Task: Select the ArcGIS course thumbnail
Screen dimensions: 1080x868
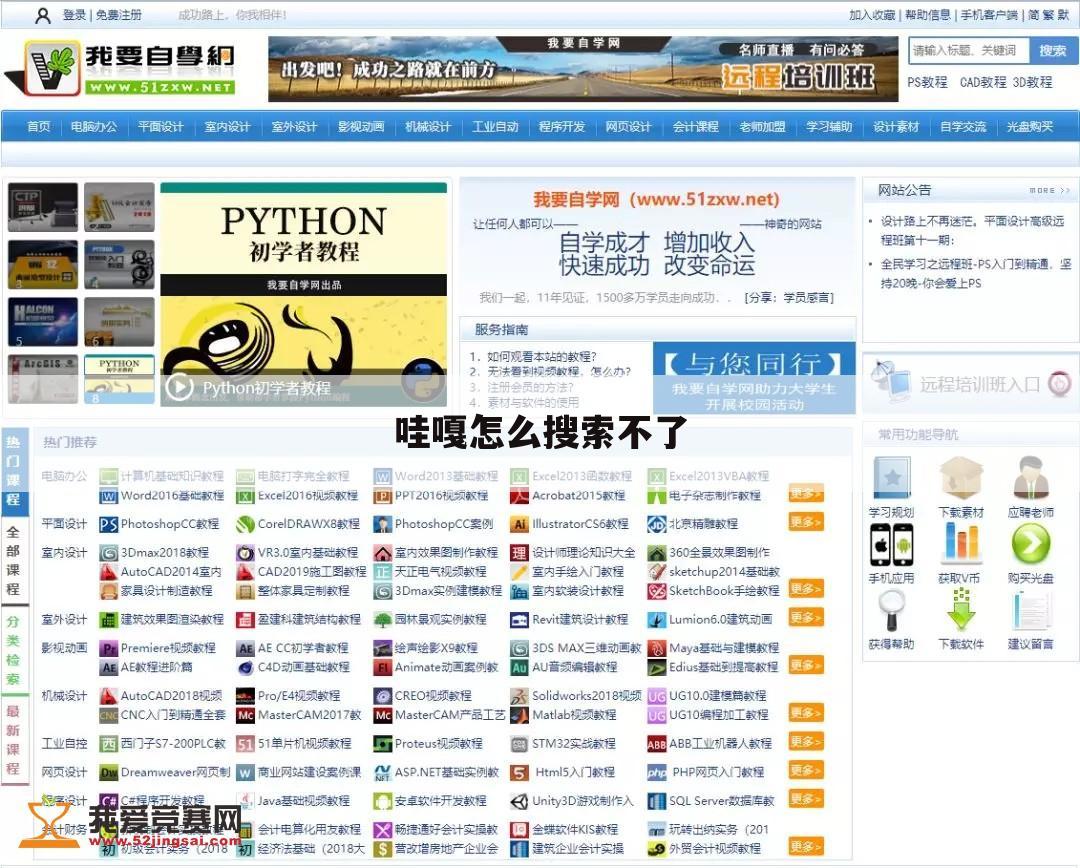Action: click(43, 379)
